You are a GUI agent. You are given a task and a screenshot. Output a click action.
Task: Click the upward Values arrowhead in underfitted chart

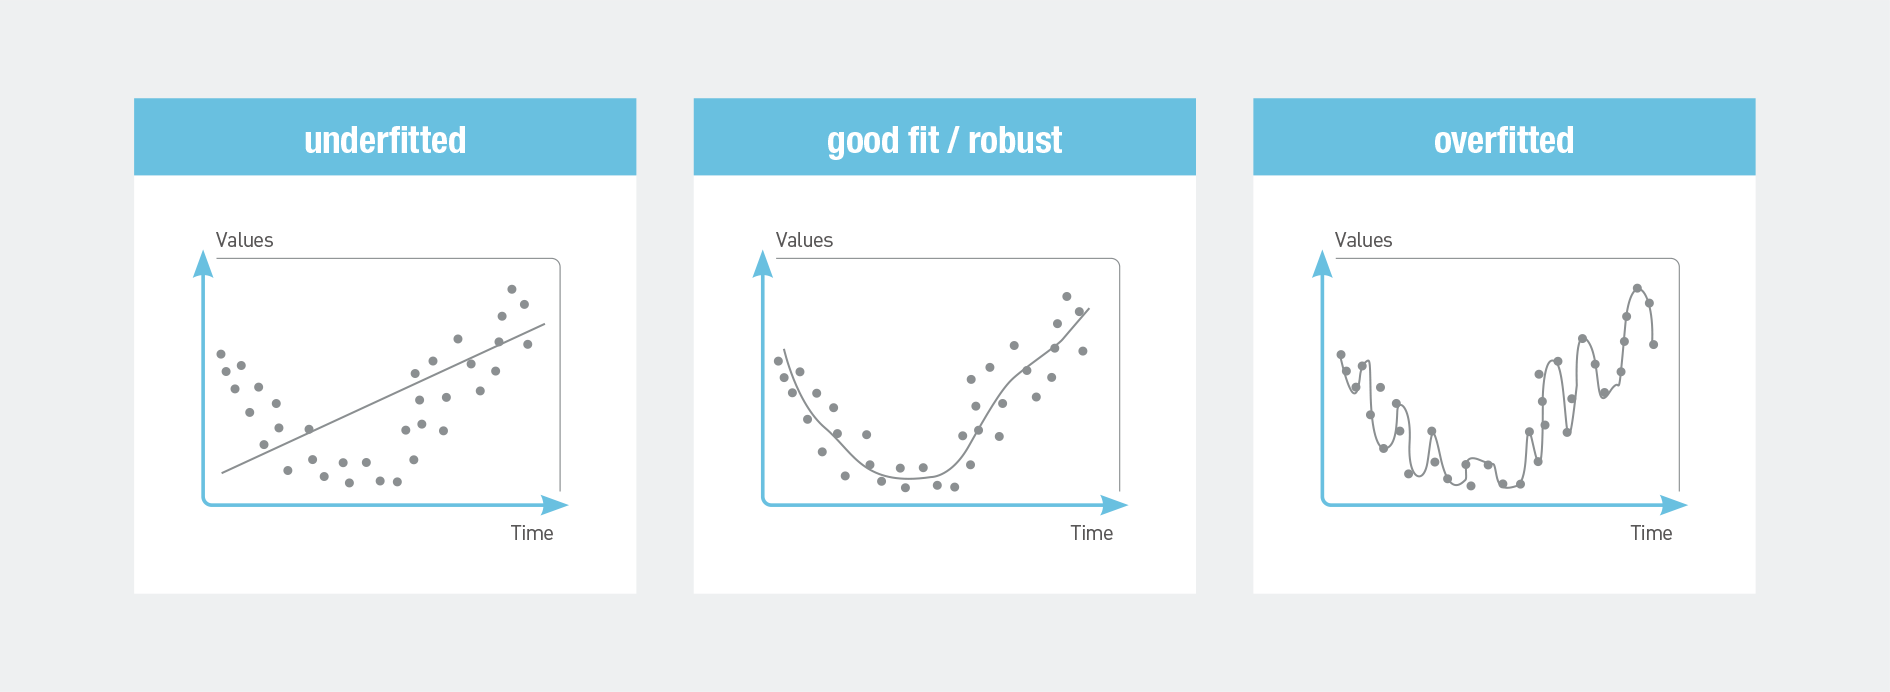(203, 263)
